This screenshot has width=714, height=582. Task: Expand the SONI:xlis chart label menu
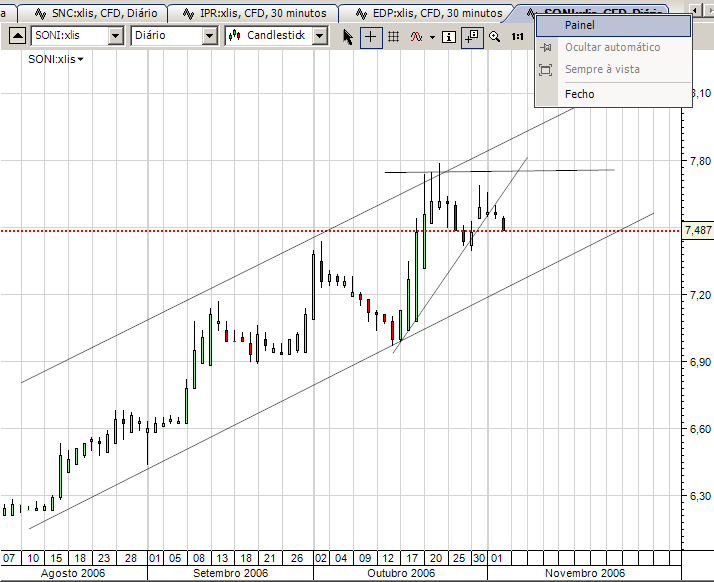(80, 59)
